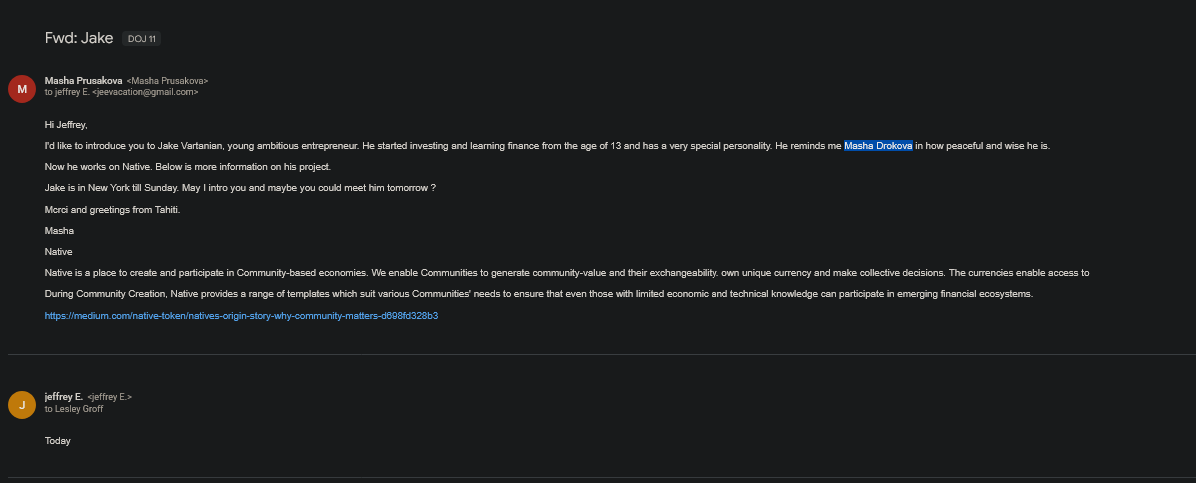Screen dimensions: 1196x483
Task: Select sender name Masha Prusakova in header
Action: [83, 80]
